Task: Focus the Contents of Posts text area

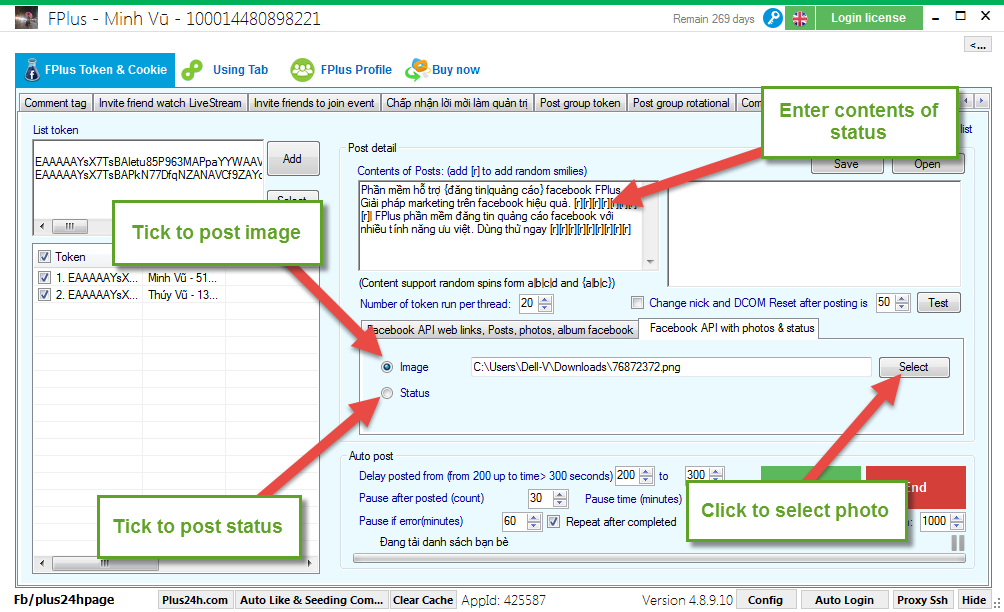Action: [x=501, y=225]
